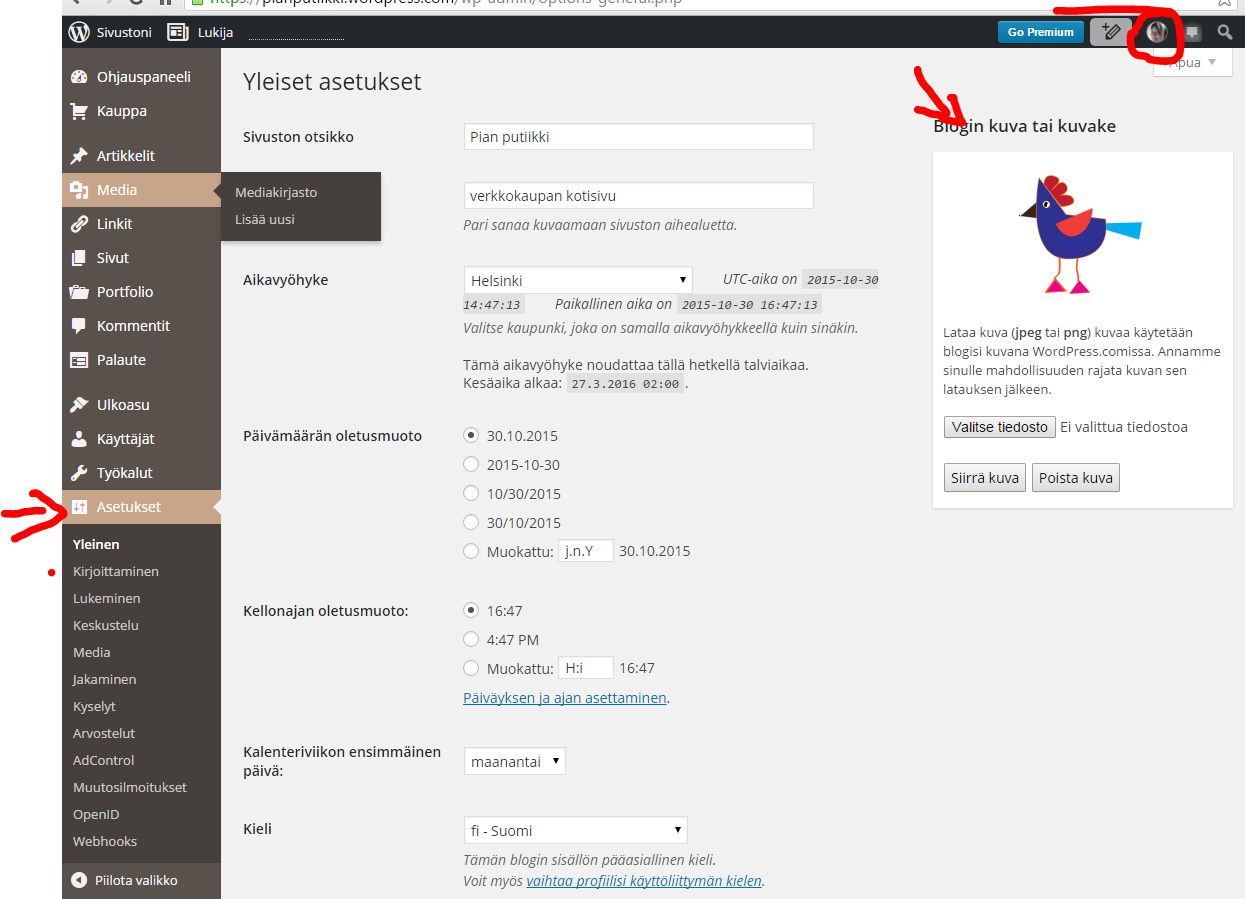Open the Päiväyksen ja ajan asettaminen link

click(565, 697)
